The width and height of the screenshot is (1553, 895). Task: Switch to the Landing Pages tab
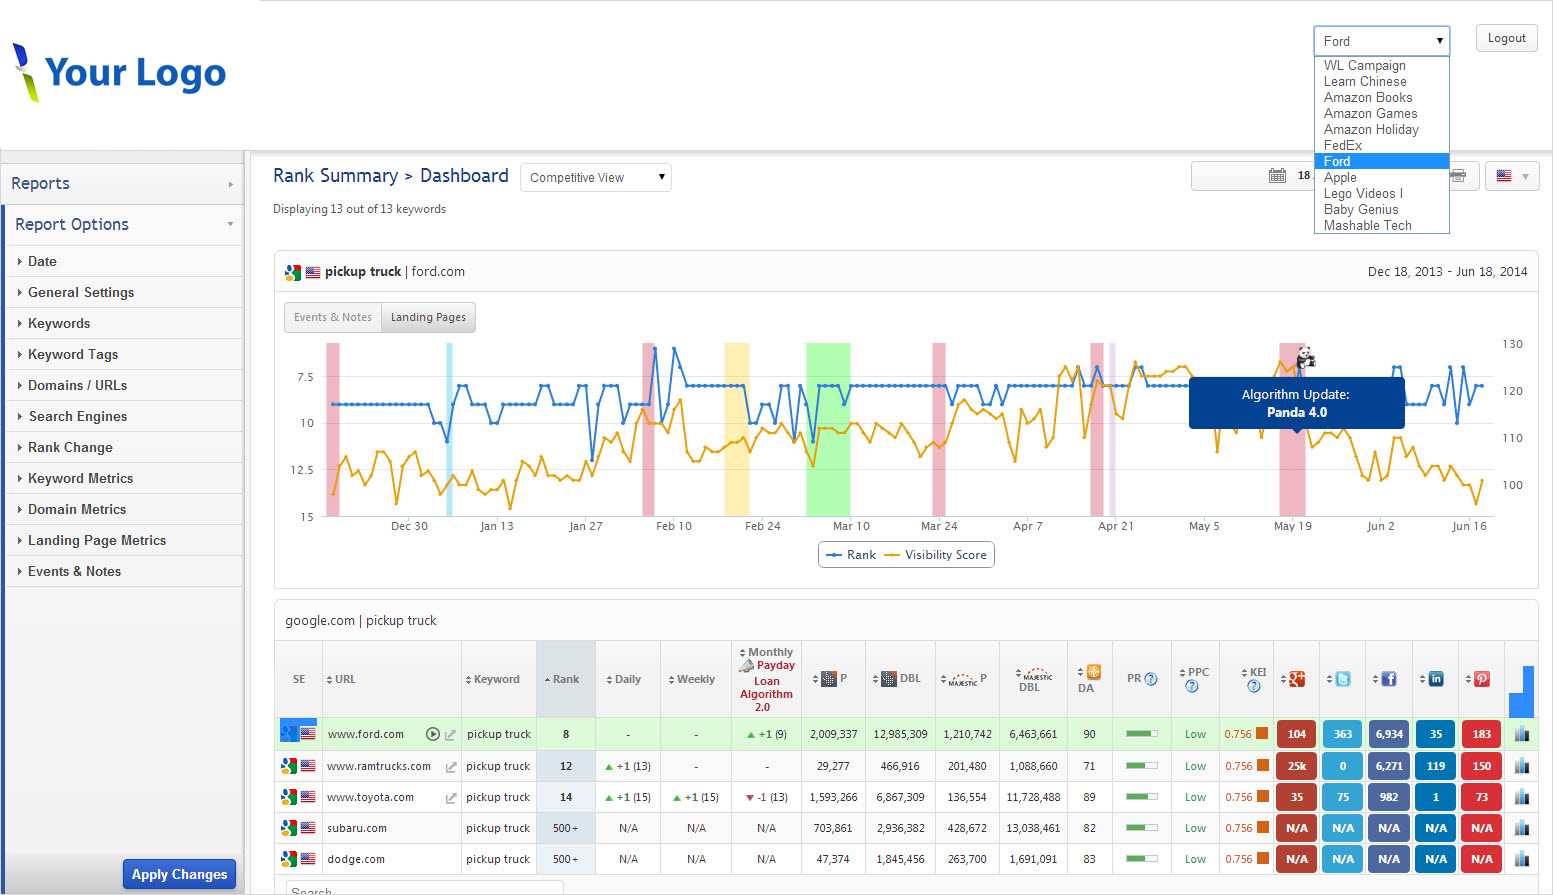pos(427,317)
